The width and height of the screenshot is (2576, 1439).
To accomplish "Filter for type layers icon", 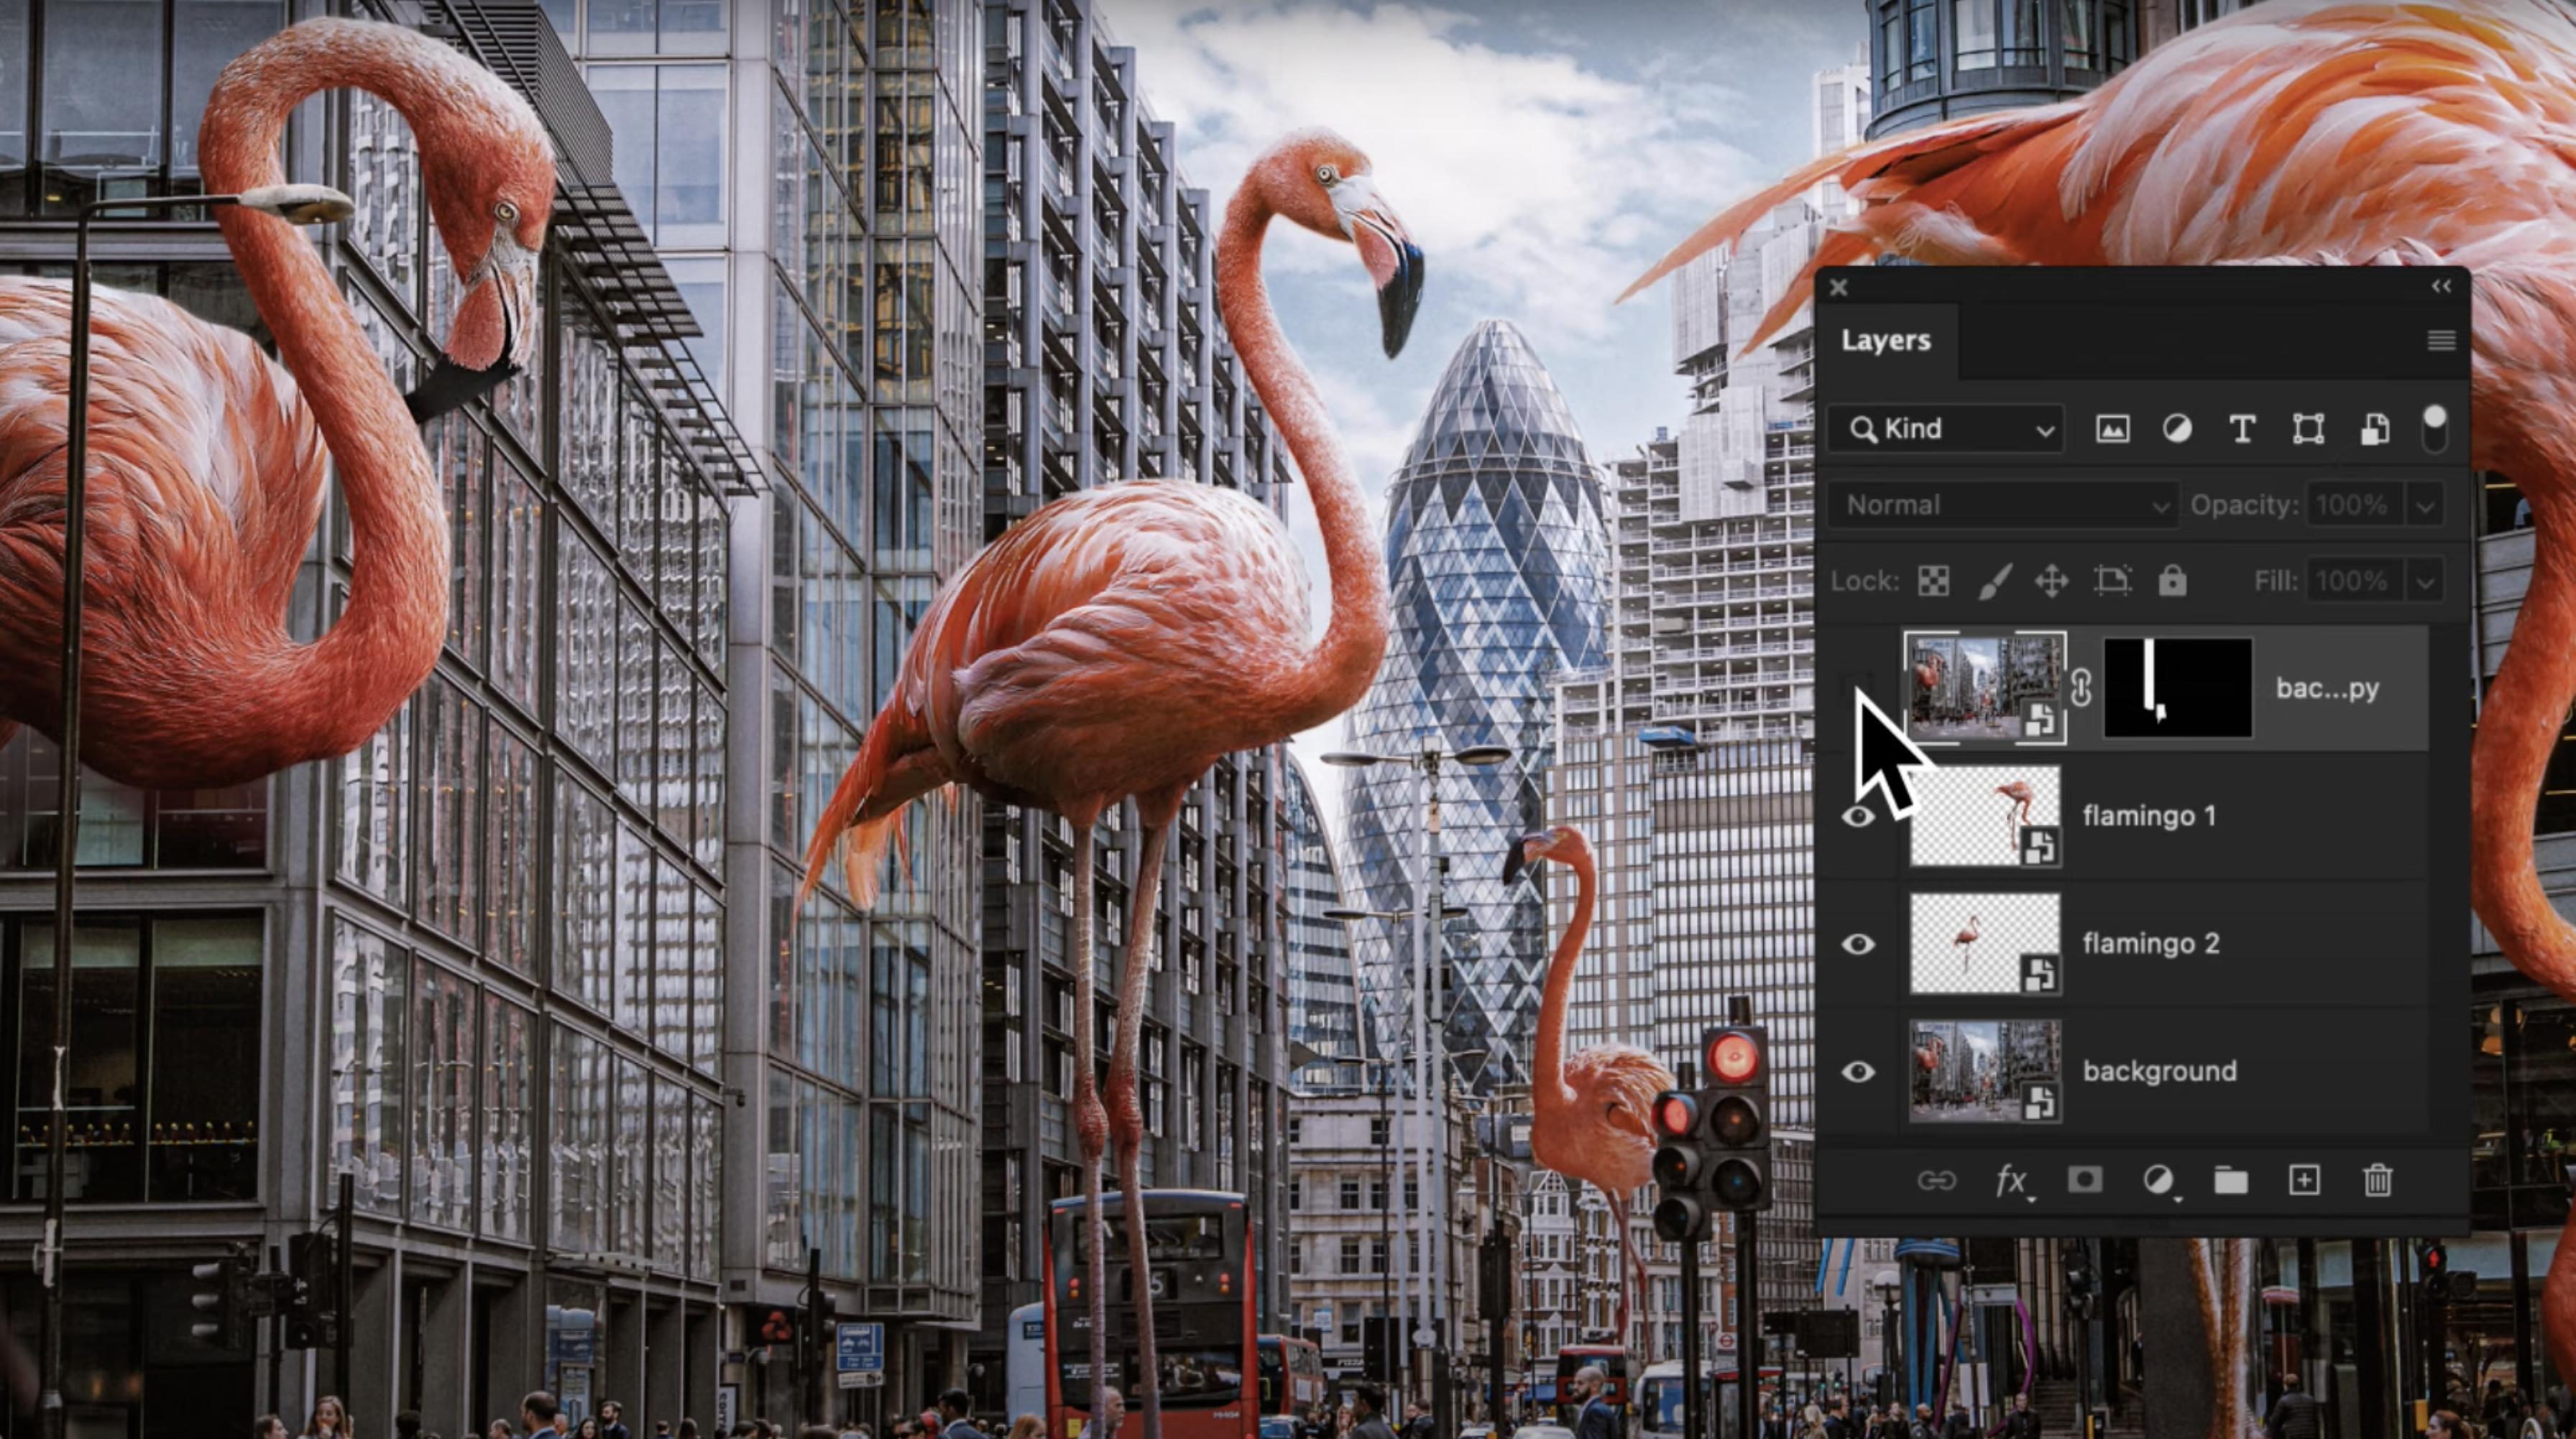I will (2242, 429).
